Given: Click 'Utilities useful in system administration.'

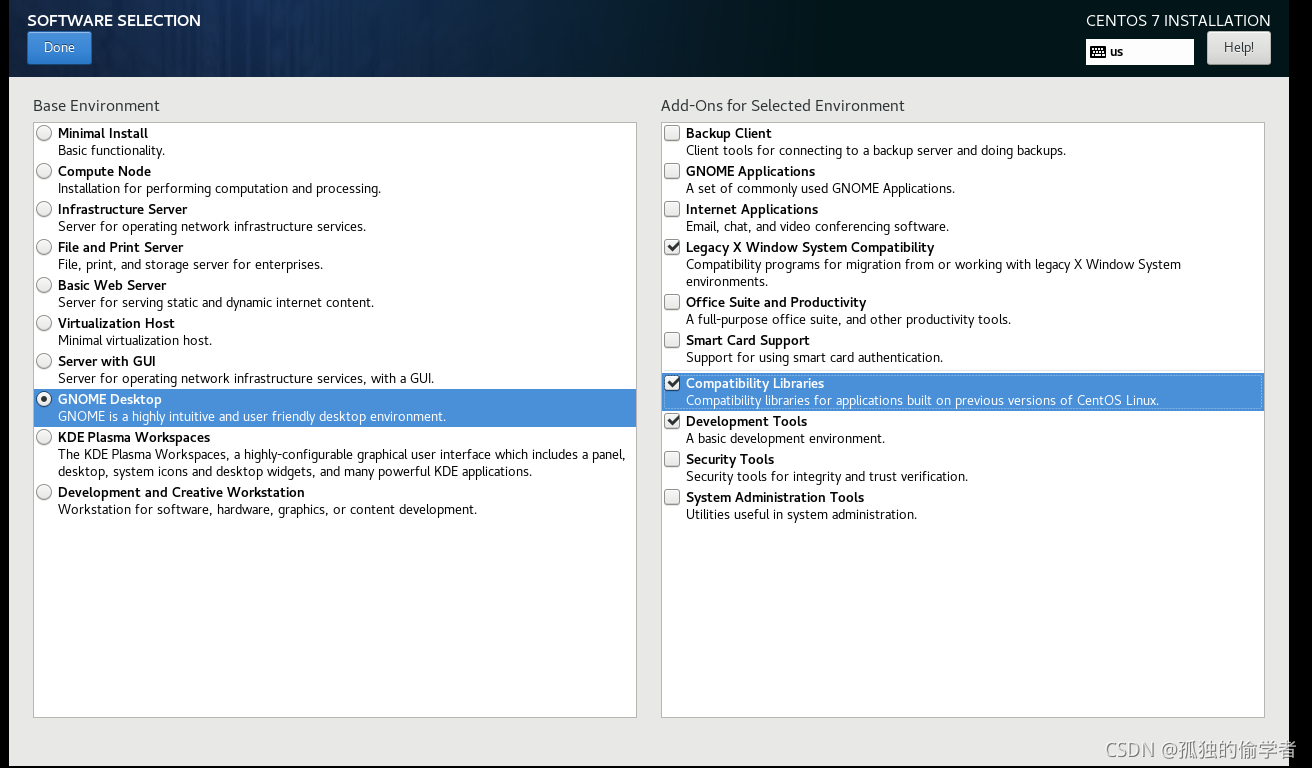Looking at the screenshot, I should click(x=801, y=515).
